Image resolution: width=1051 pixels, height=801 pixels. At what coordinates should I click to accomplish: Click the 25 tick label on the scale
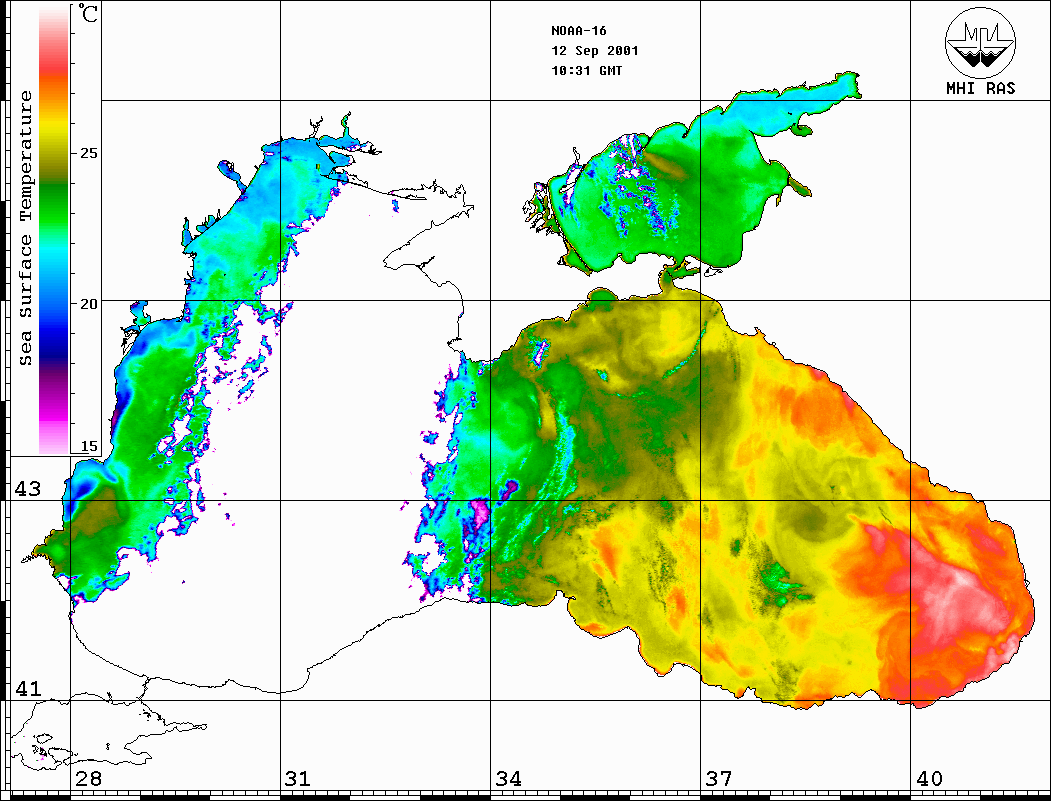(x=88, y=153)
